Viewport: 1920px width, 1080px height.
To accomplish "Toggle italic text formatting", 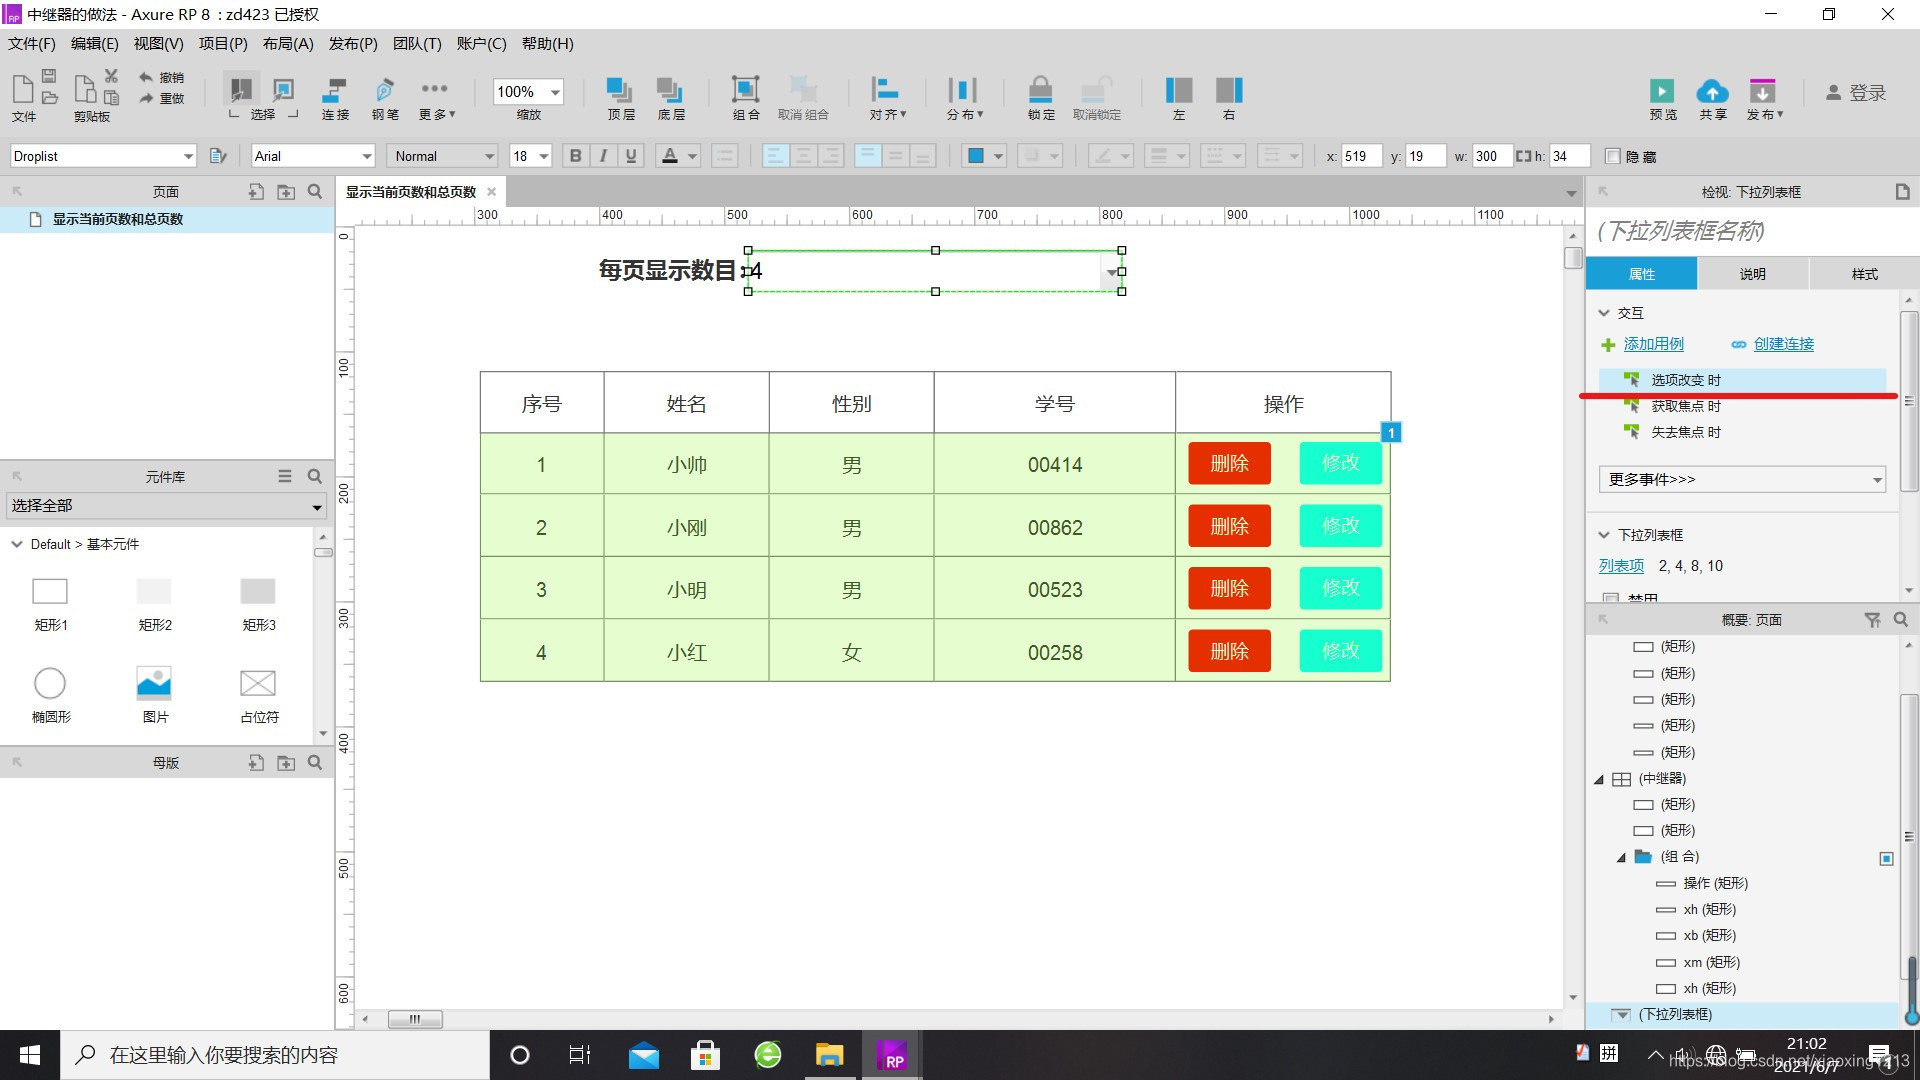I will (x=603, y=156).
